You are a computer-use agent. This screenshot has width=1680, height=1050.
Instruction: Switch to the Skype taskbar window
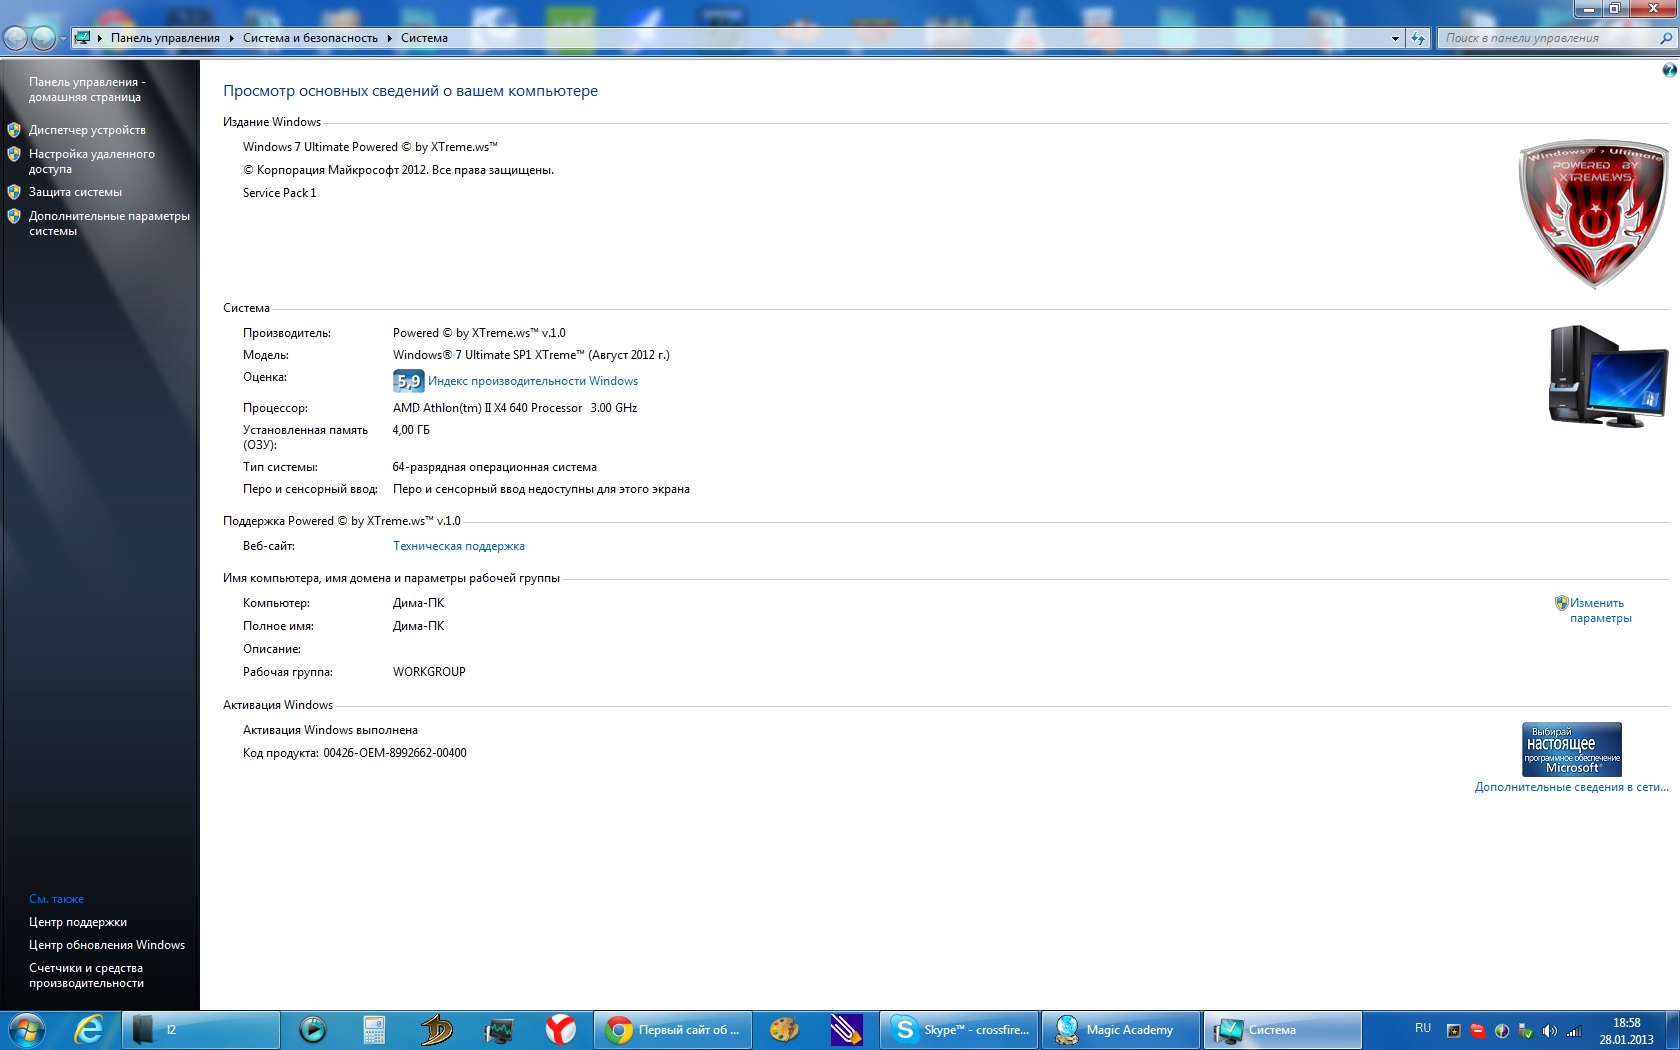tap(960, 1029)
